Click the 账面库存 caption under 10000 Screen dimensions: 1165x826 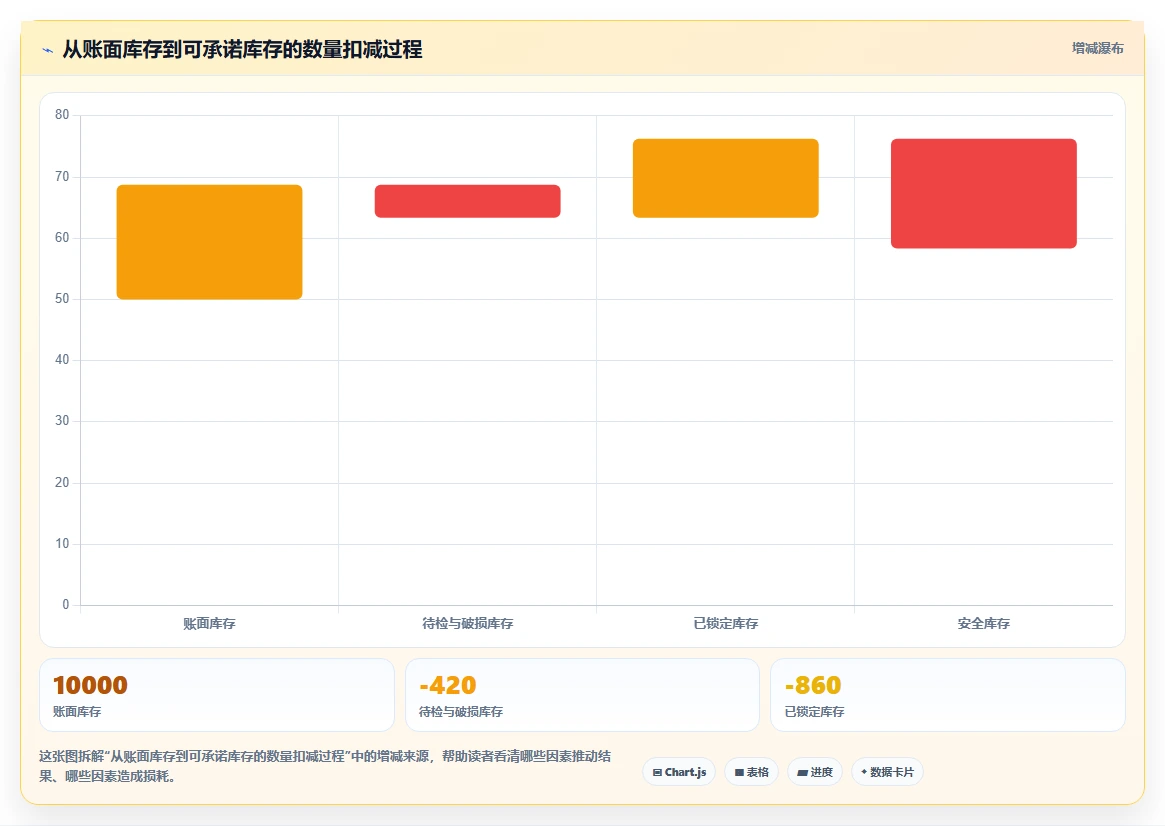tap(77, 712)
